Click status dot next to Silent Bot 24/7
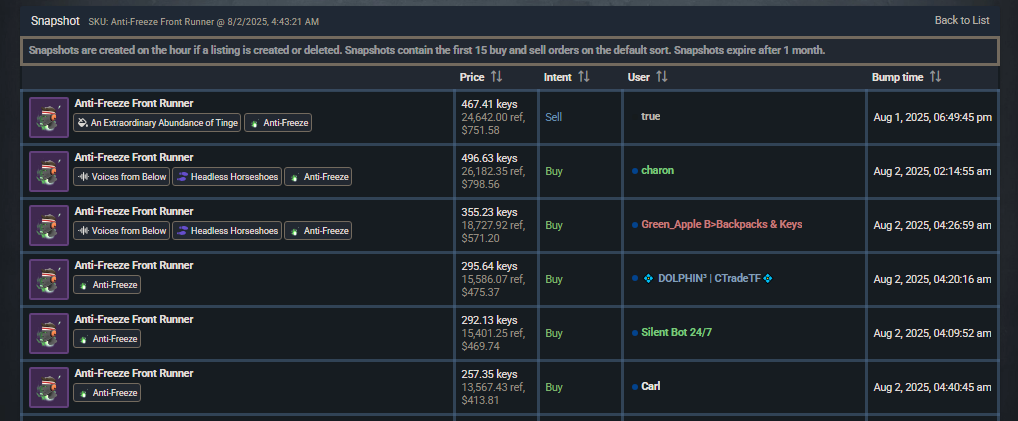This screenshot has width=1018, height=421. [x=635, y=333]
